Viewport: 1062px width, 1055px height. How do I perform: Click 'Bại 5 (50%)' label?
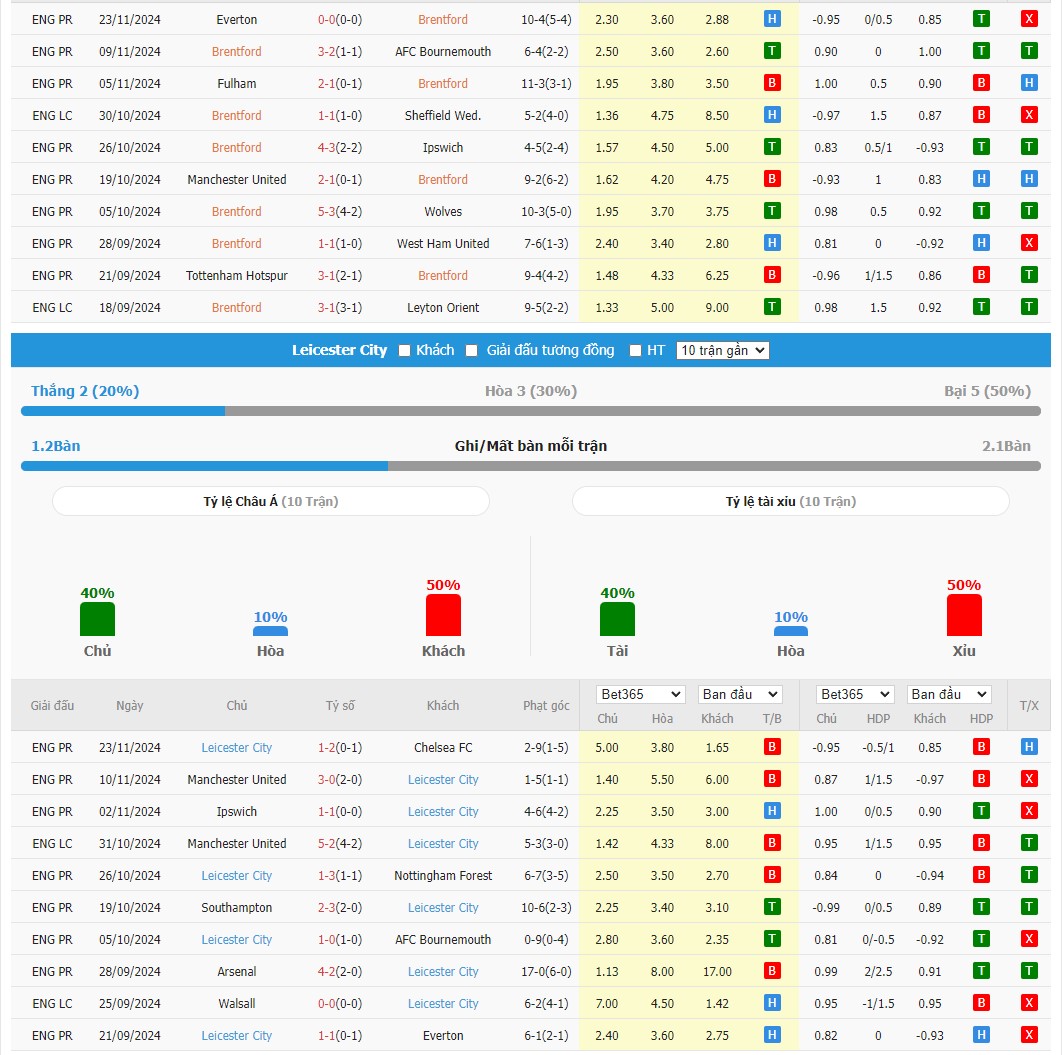click(x=987, y=391)
